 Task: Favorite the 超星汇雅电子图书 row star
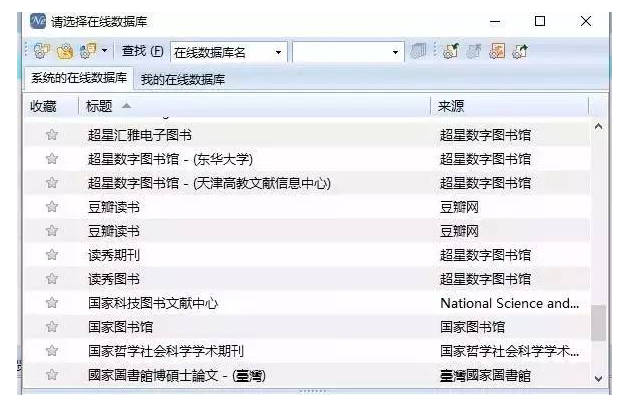coord(52,135)
